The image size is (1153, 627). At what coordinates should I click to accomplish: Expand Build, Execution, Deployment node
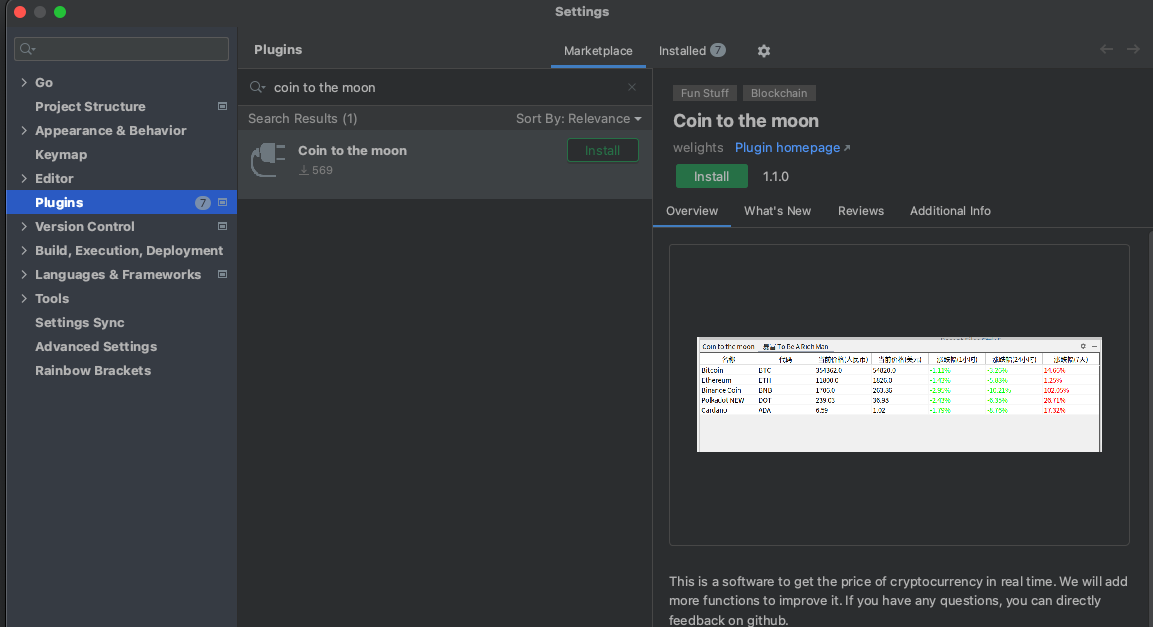(24, 251)
